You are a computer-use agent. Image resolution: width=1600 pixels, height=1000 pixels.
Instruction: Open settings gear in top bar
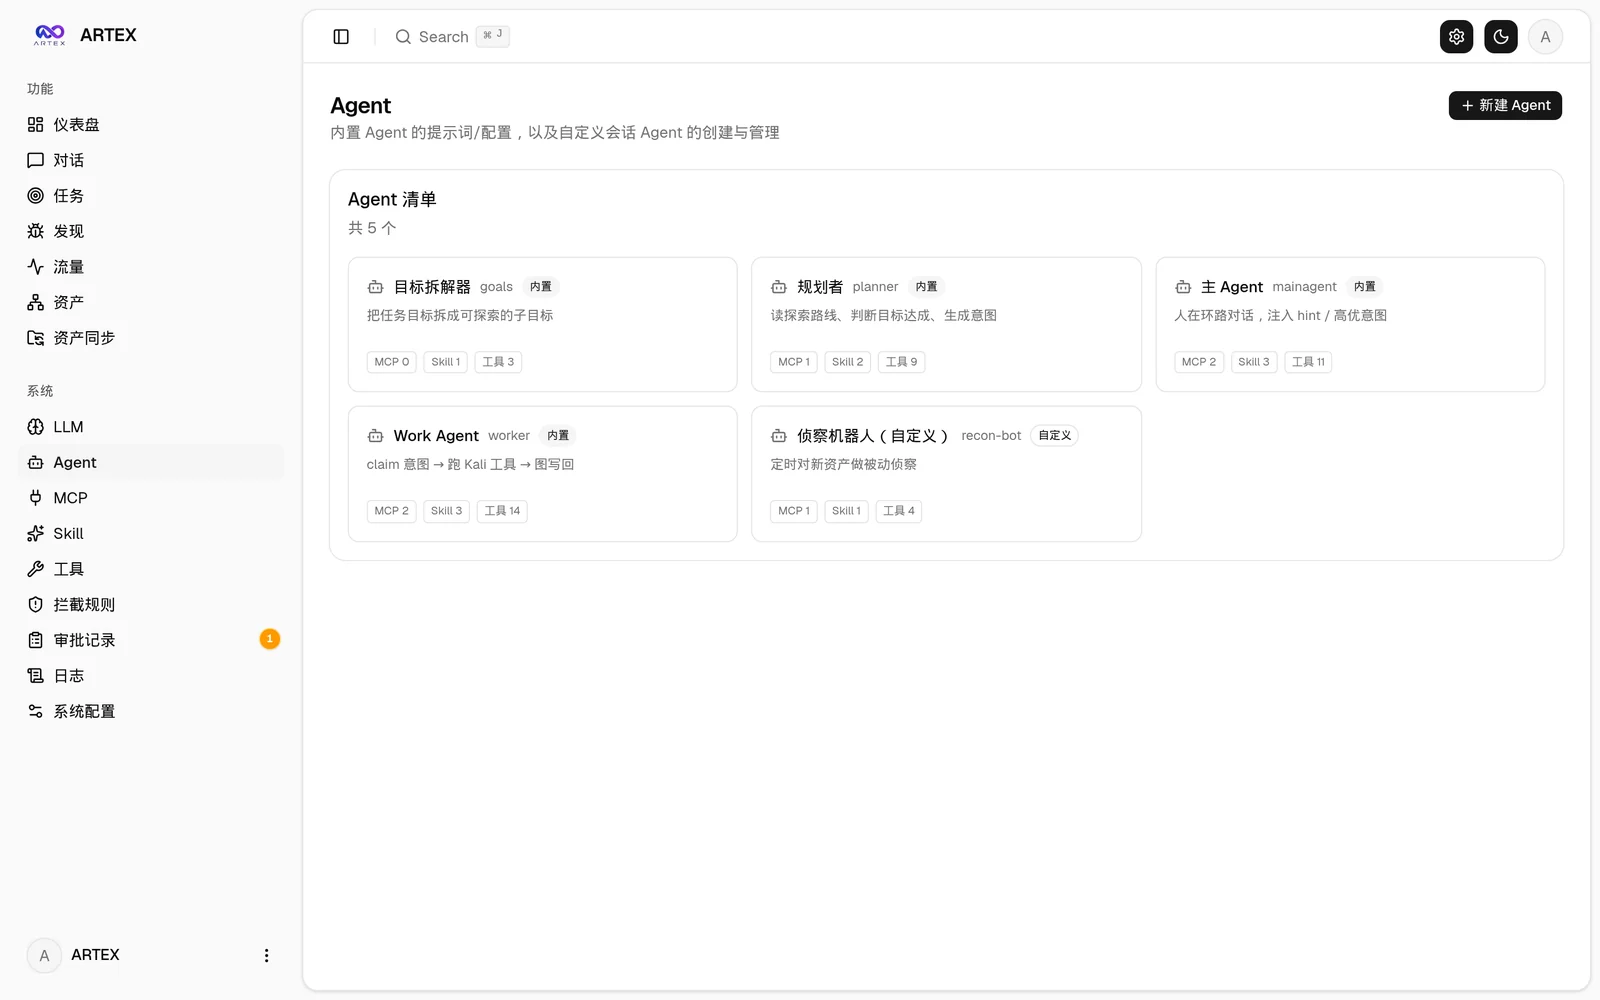(x=1456, y=37)
